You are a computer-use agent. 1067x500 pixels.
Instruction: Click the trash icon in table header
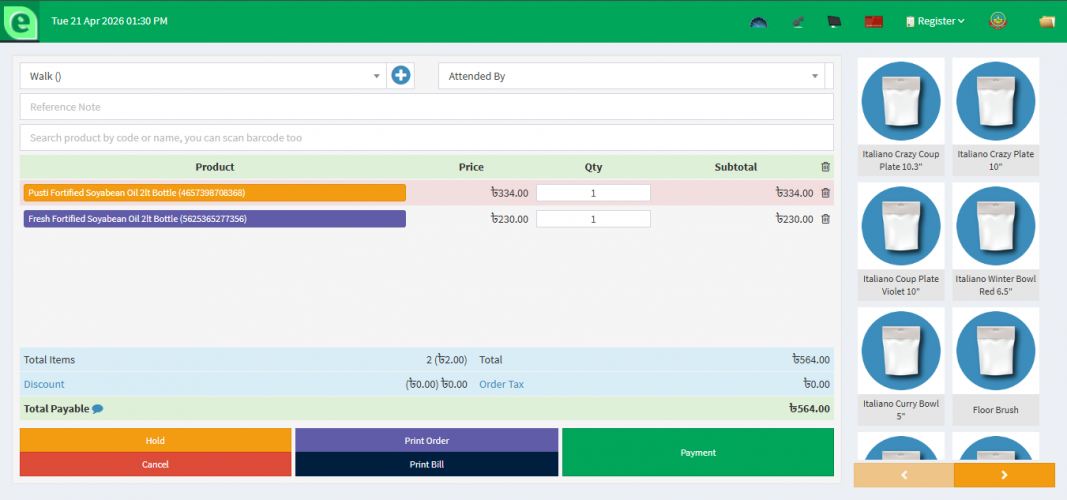[x=825, y=167]
